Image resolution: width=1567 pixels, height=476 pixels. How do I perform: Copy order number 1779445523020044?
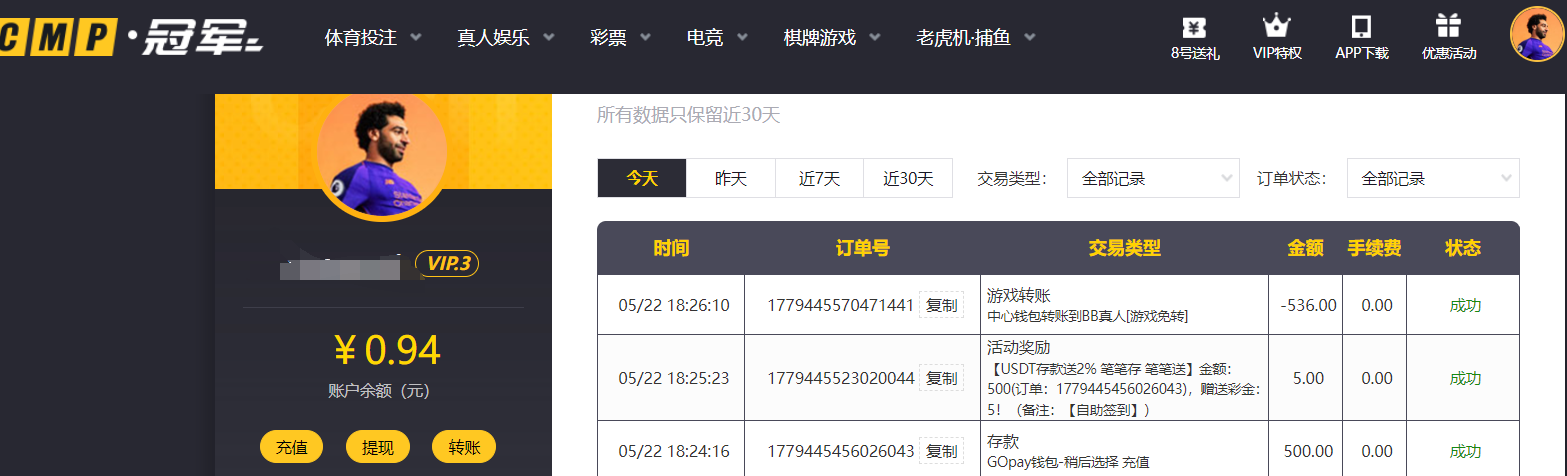[941, 378]
